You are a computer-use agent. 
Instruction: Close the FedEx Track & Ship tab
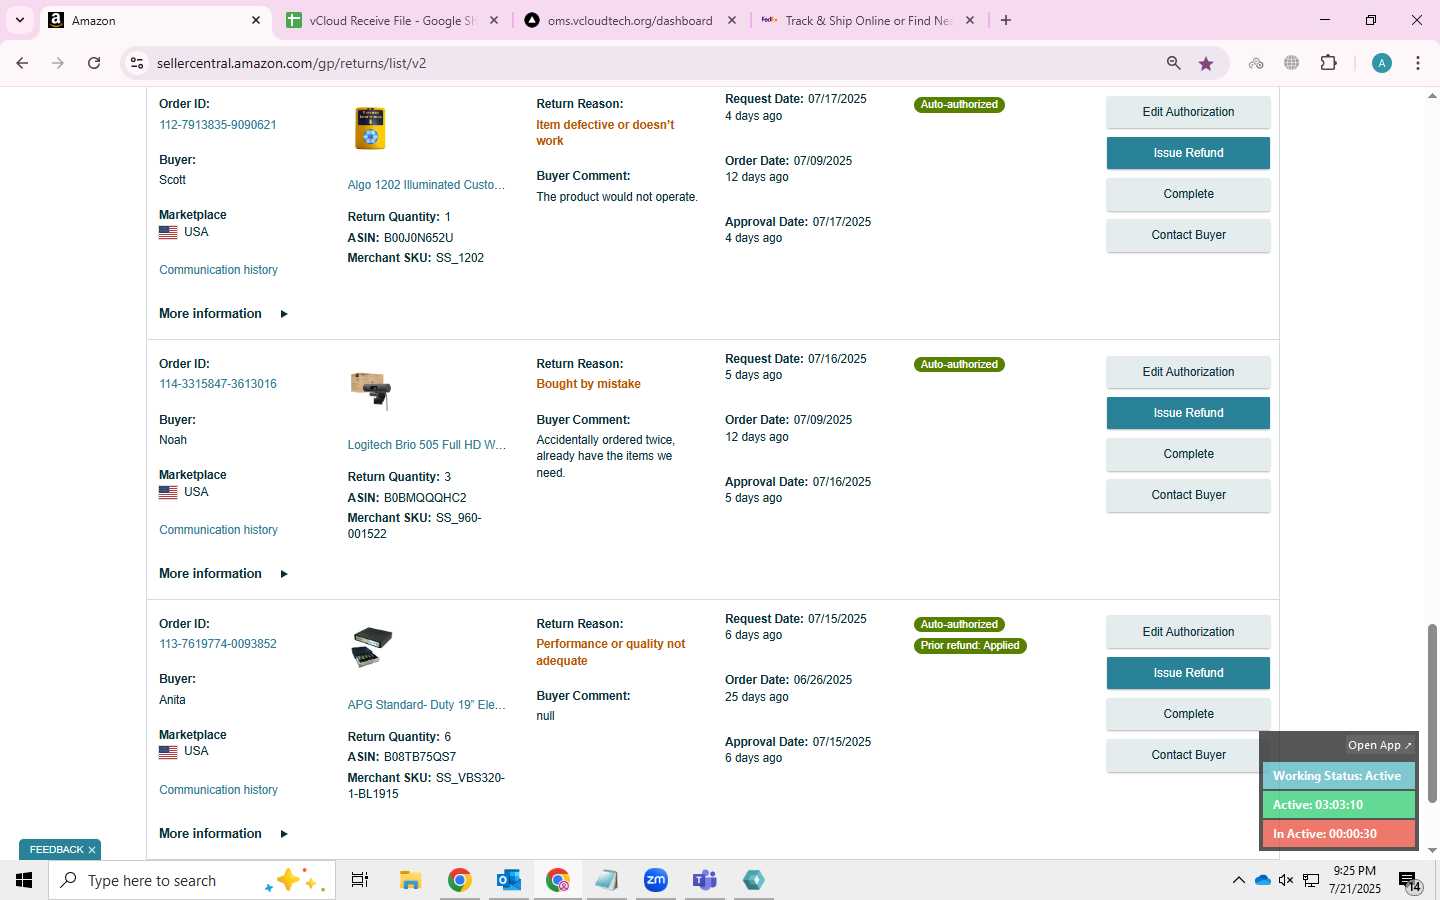970,20
